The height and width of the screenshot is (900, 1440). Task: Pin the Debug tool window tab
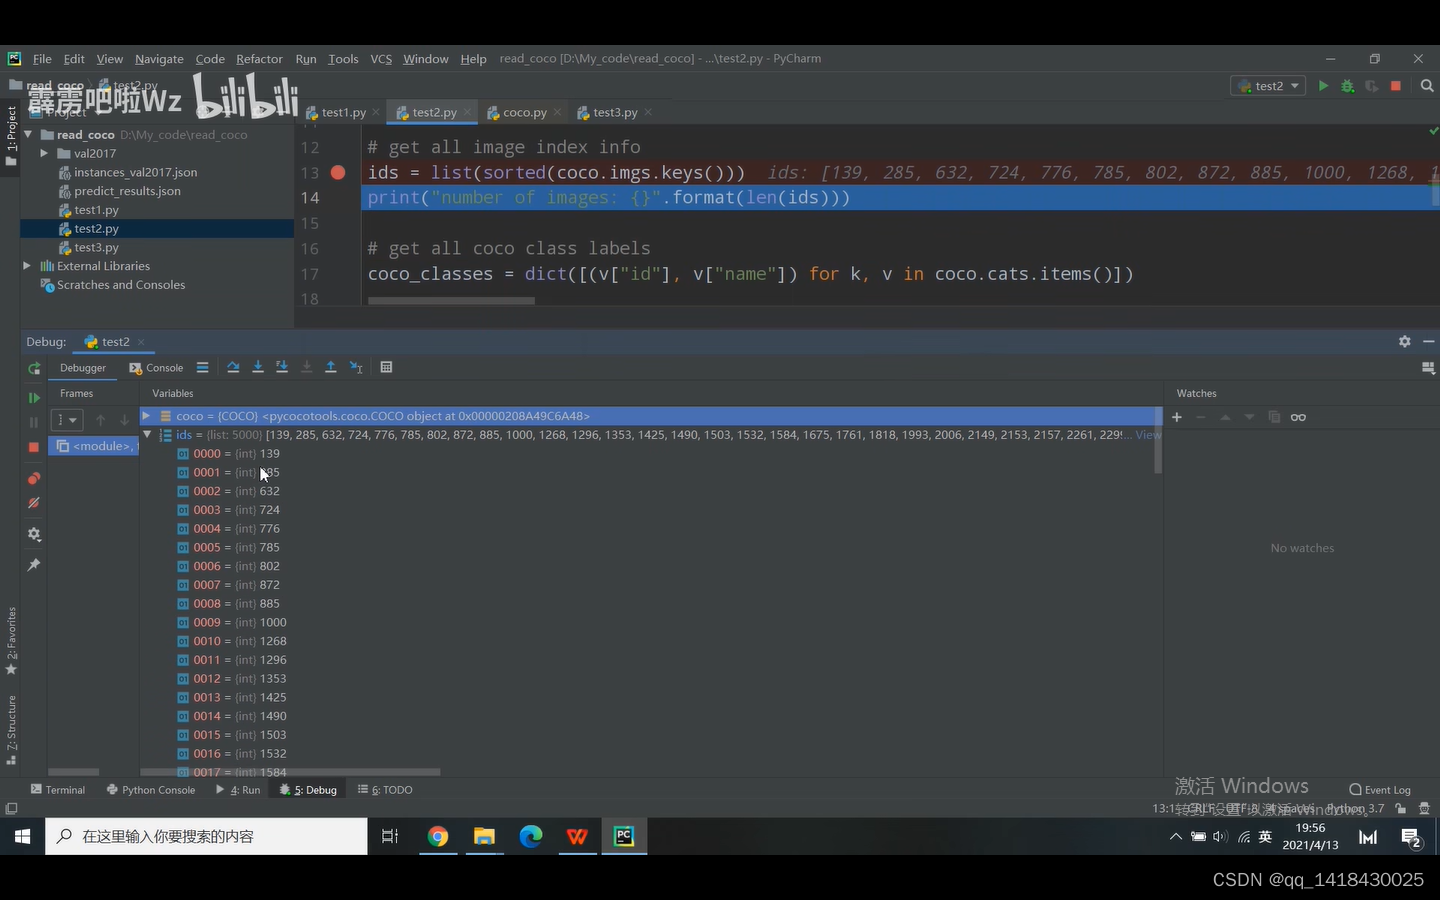coord(33,564)
